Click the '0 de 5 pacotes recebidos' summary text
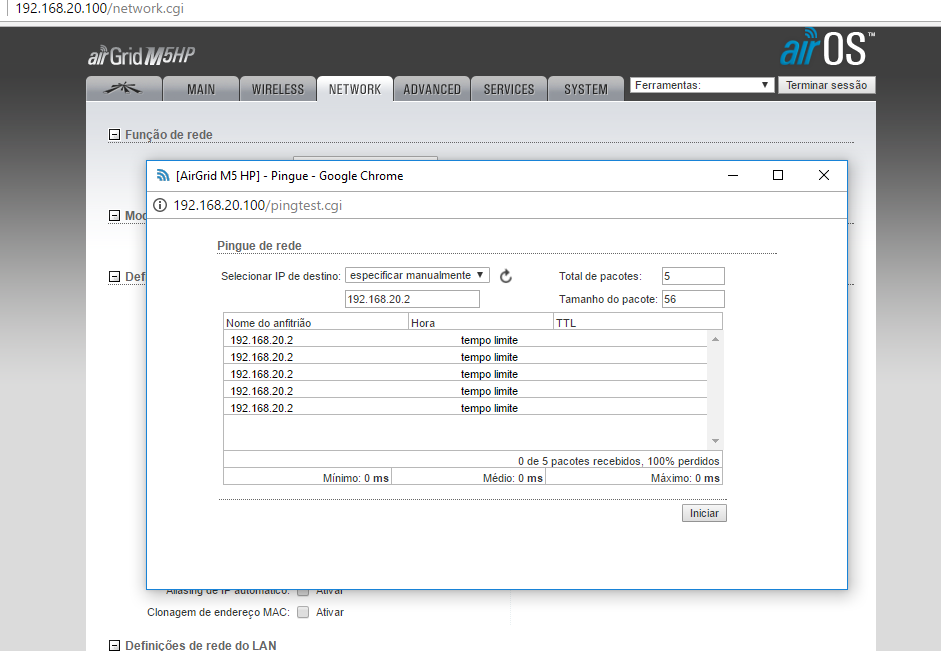 tap(619, 461)
